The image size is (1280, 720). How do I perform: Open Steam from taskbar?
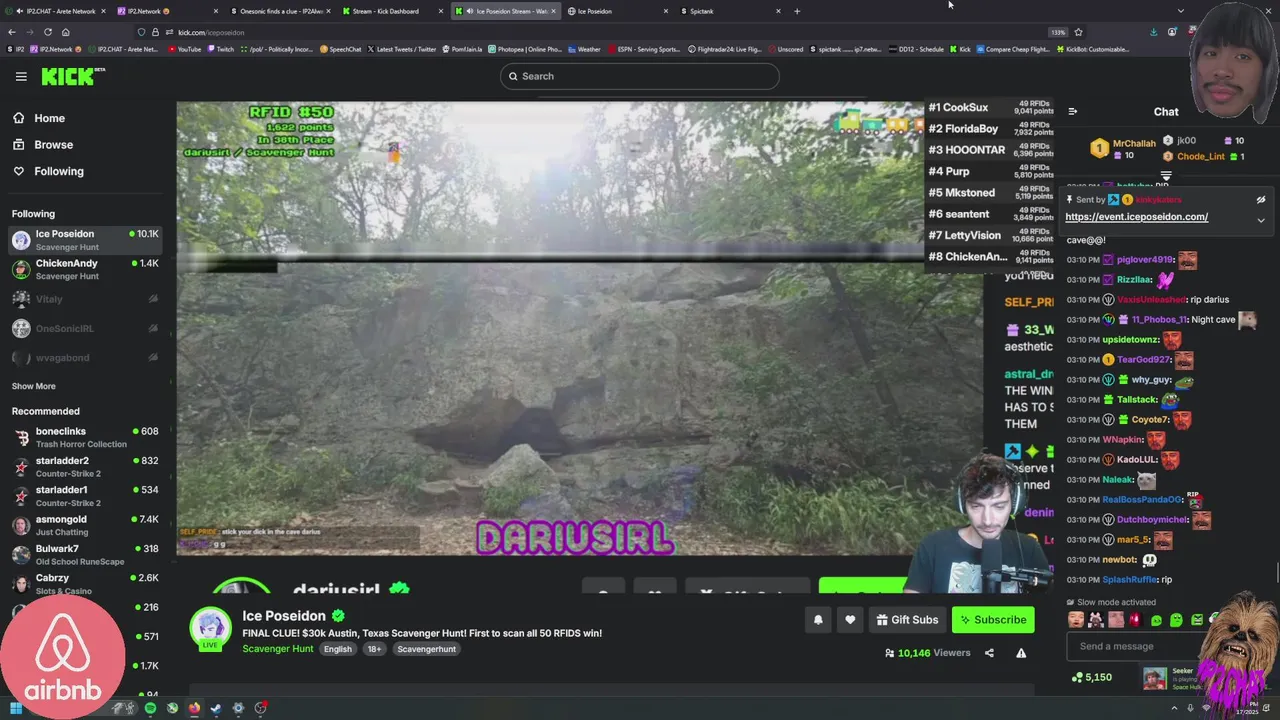pyautogui.click(x=216, y=708)
